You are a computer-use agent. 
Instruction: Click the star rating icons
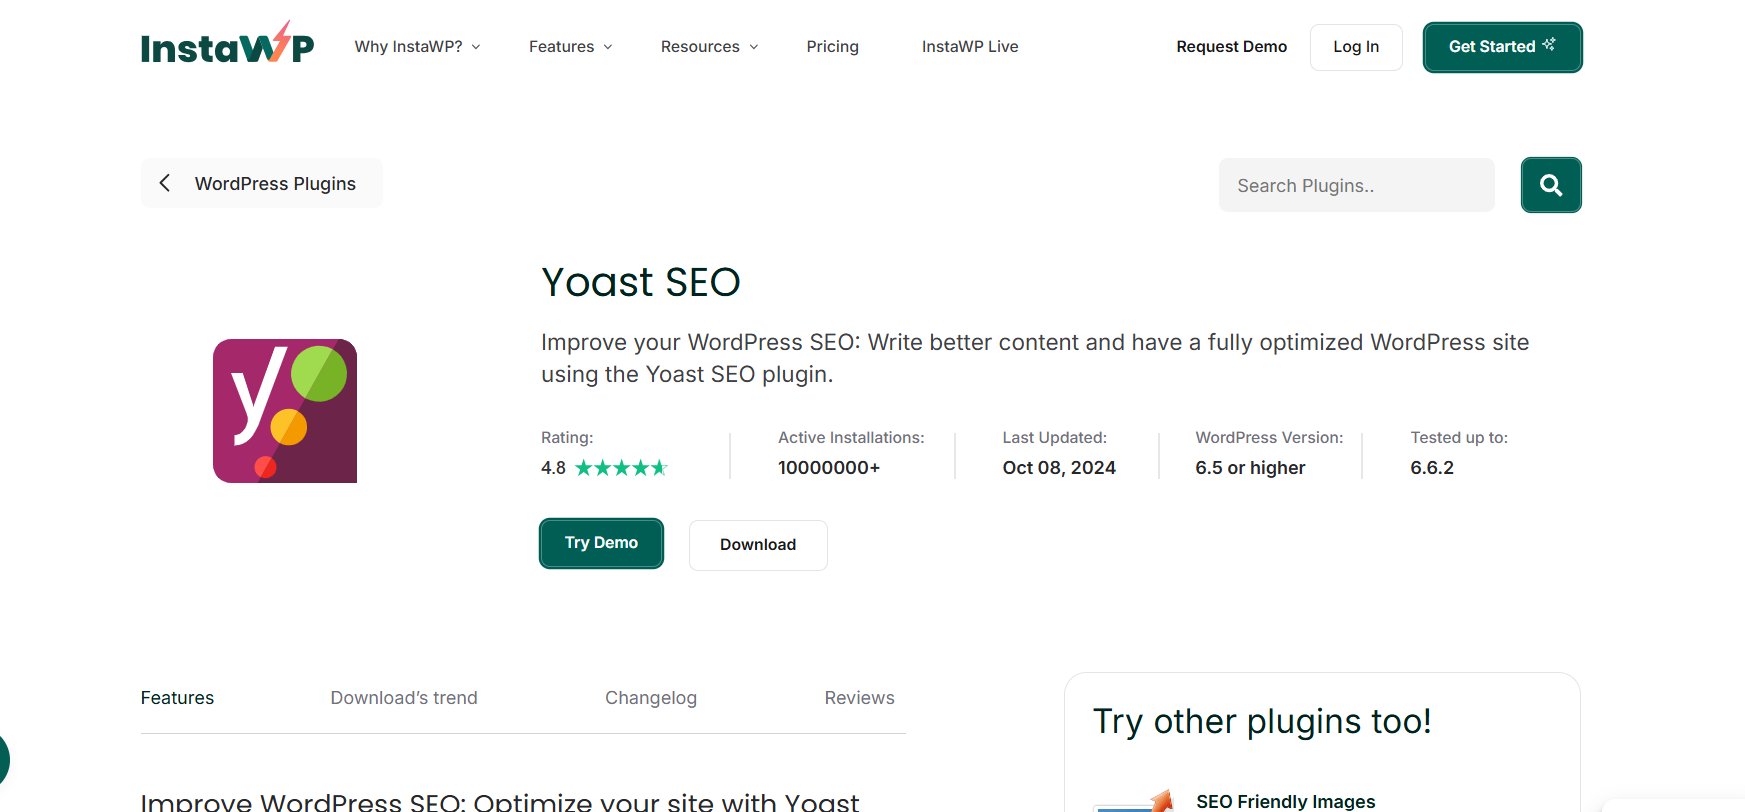(x=621, y=468)
